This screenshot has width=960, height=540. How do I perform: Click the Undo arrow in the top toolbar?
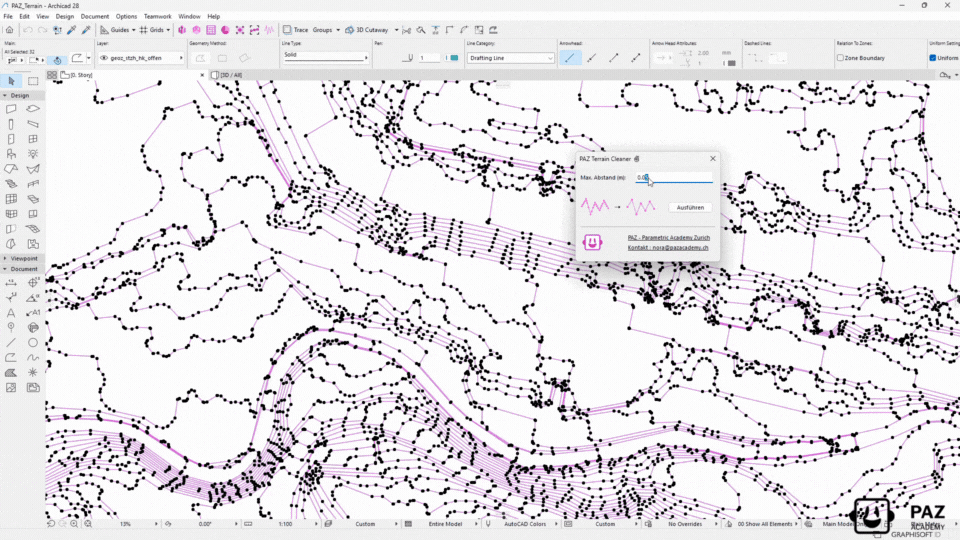pos(28,29)
